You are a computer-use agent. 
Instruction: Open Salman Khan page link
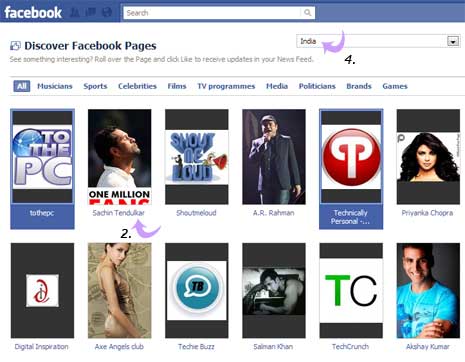[273, 347]
